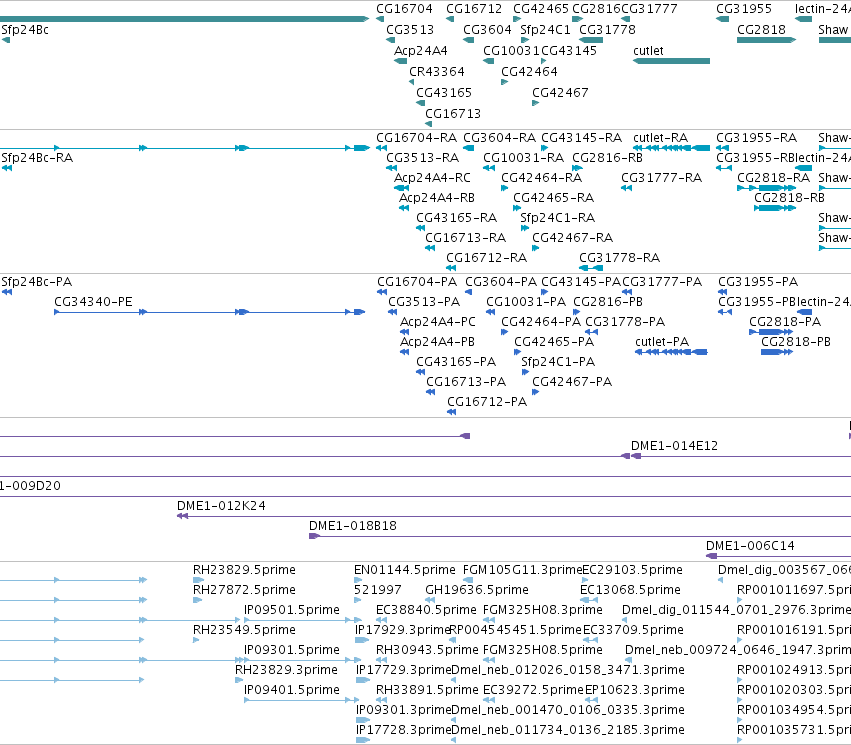Click the RH33891.5prime EST label
The height and width of the screenshot is (745, 851).
click(427, 690)
